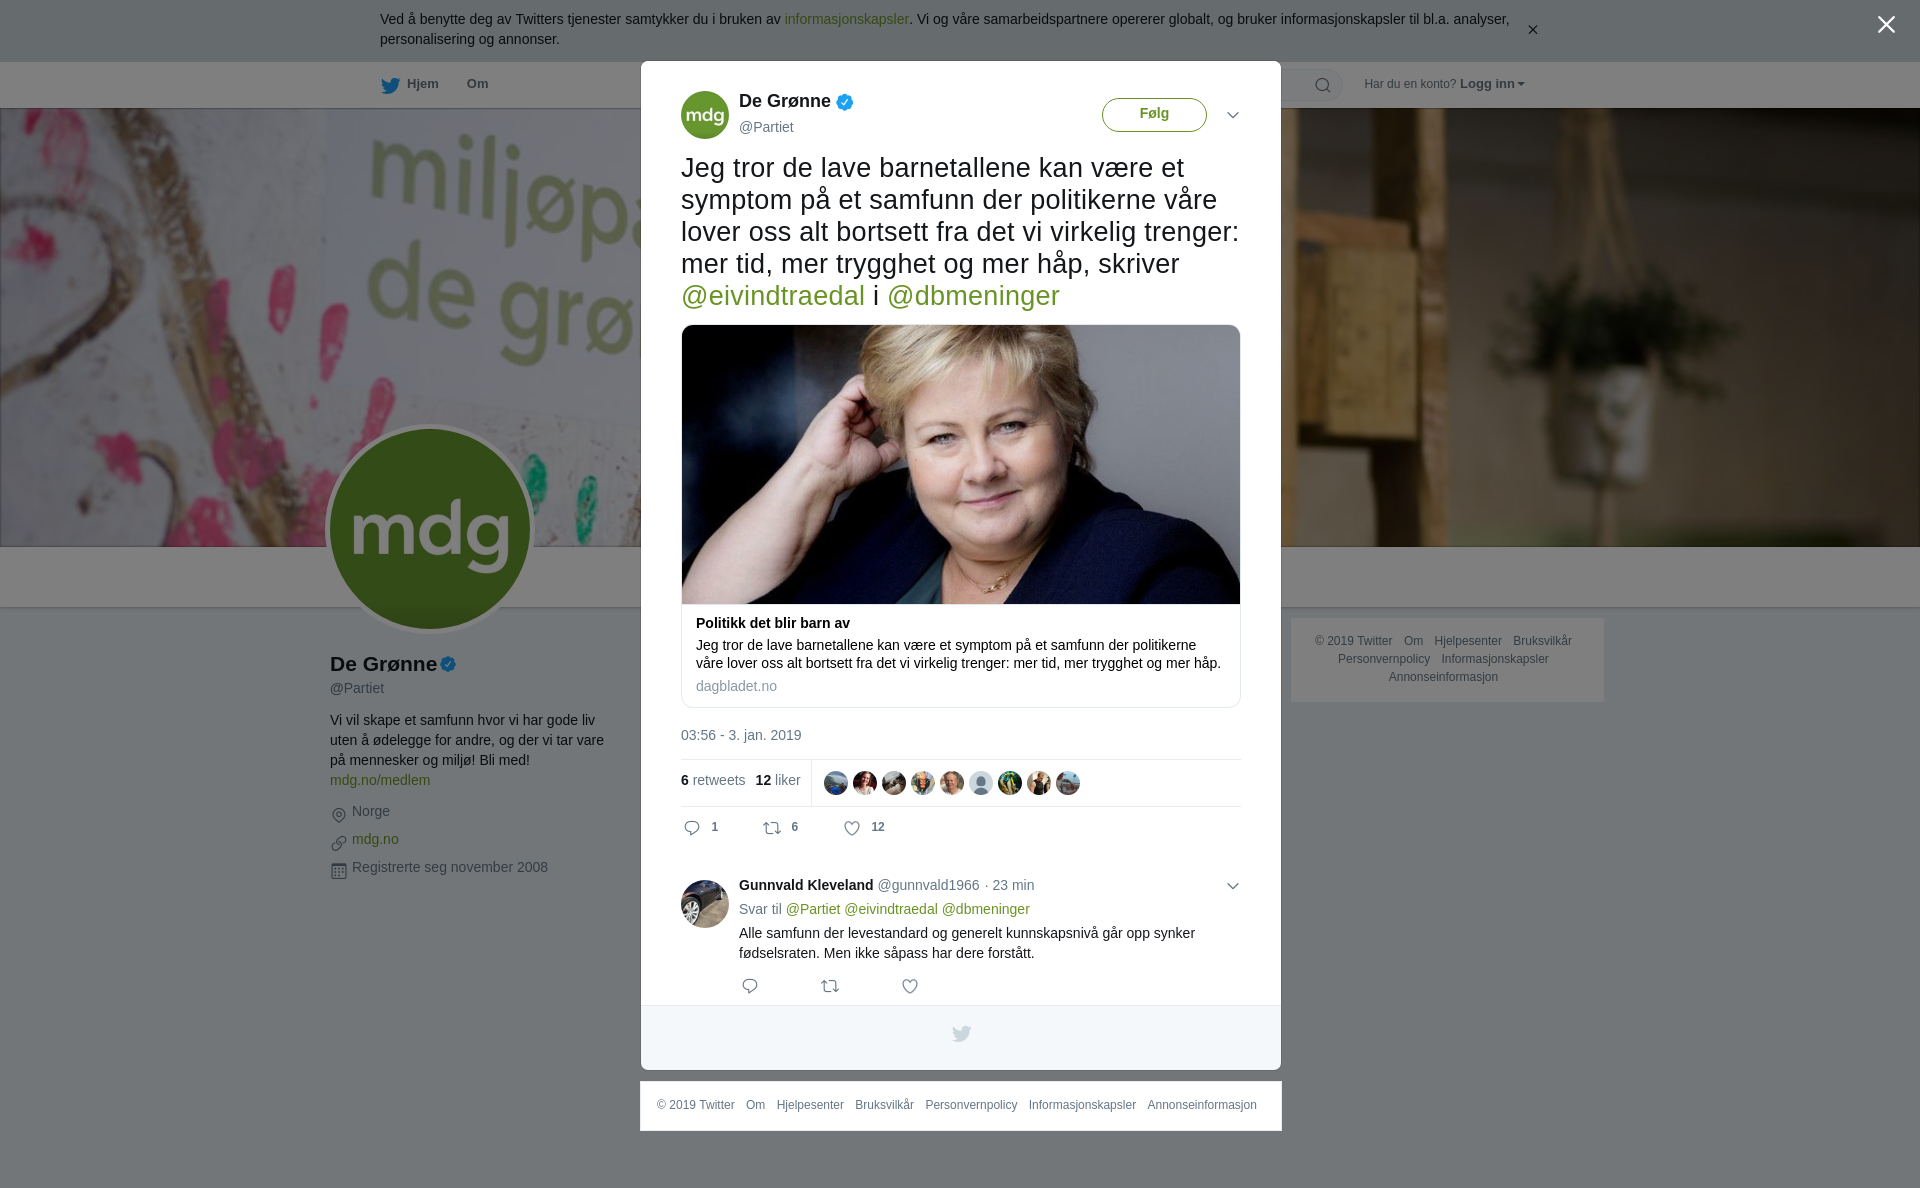Image resolution: width=1920 pixels, height=1188 pixels.
Task: Click the search magnifier icon
Action: tap(1323, 85)
